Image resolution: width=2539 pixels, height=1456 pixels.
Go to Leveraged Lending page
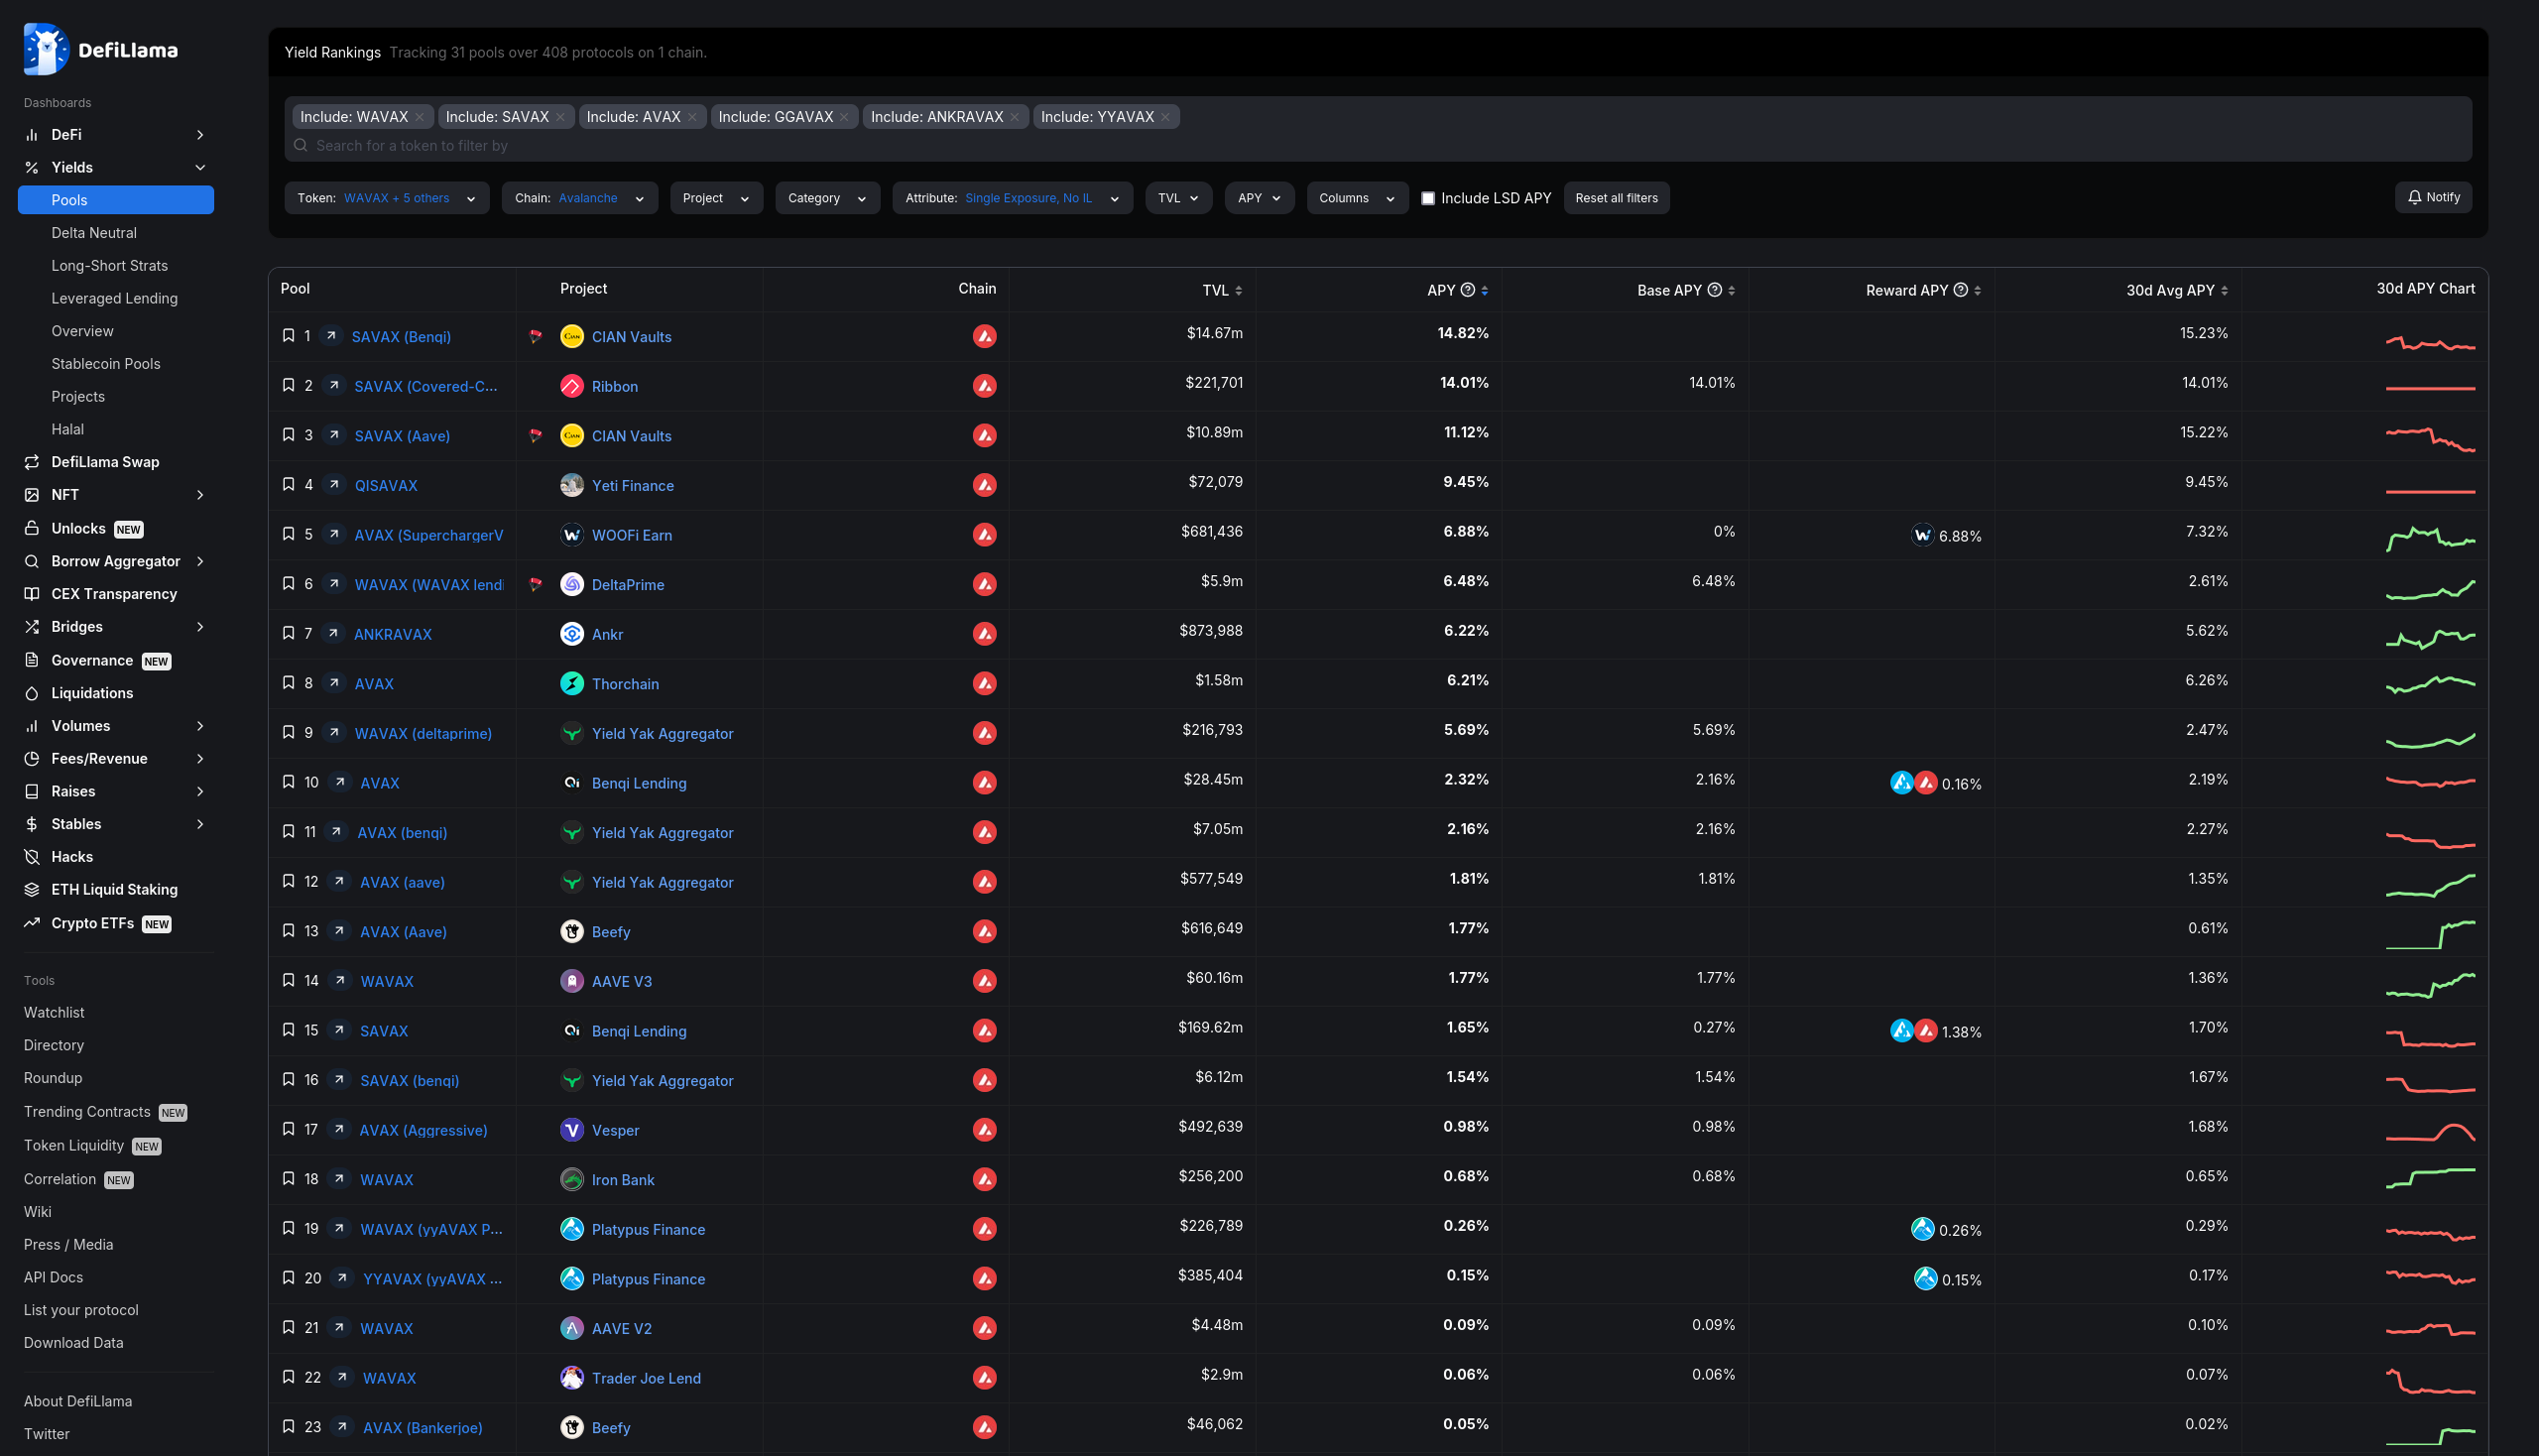coord(114,298)
